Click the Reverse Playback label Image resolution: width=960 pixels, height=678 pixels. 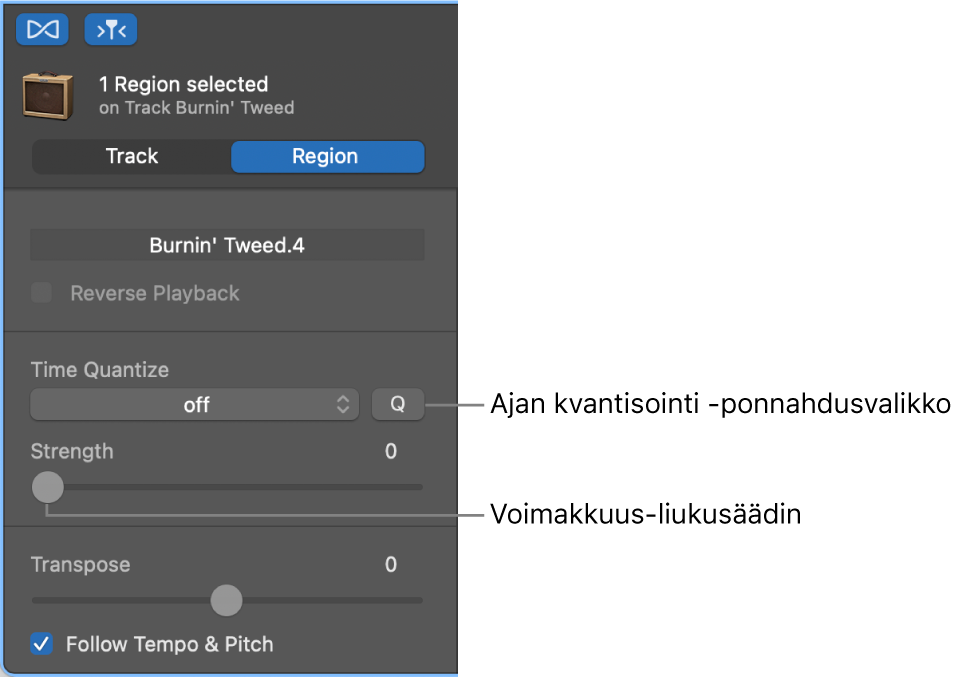pyautogui.click(x=155, y=293)
